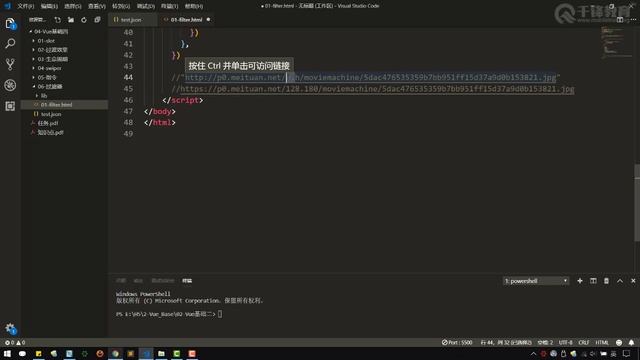This screenshot has height=360, width=640.
Task: Open the Explorer view in activity bar
Action: coord(10,24)
